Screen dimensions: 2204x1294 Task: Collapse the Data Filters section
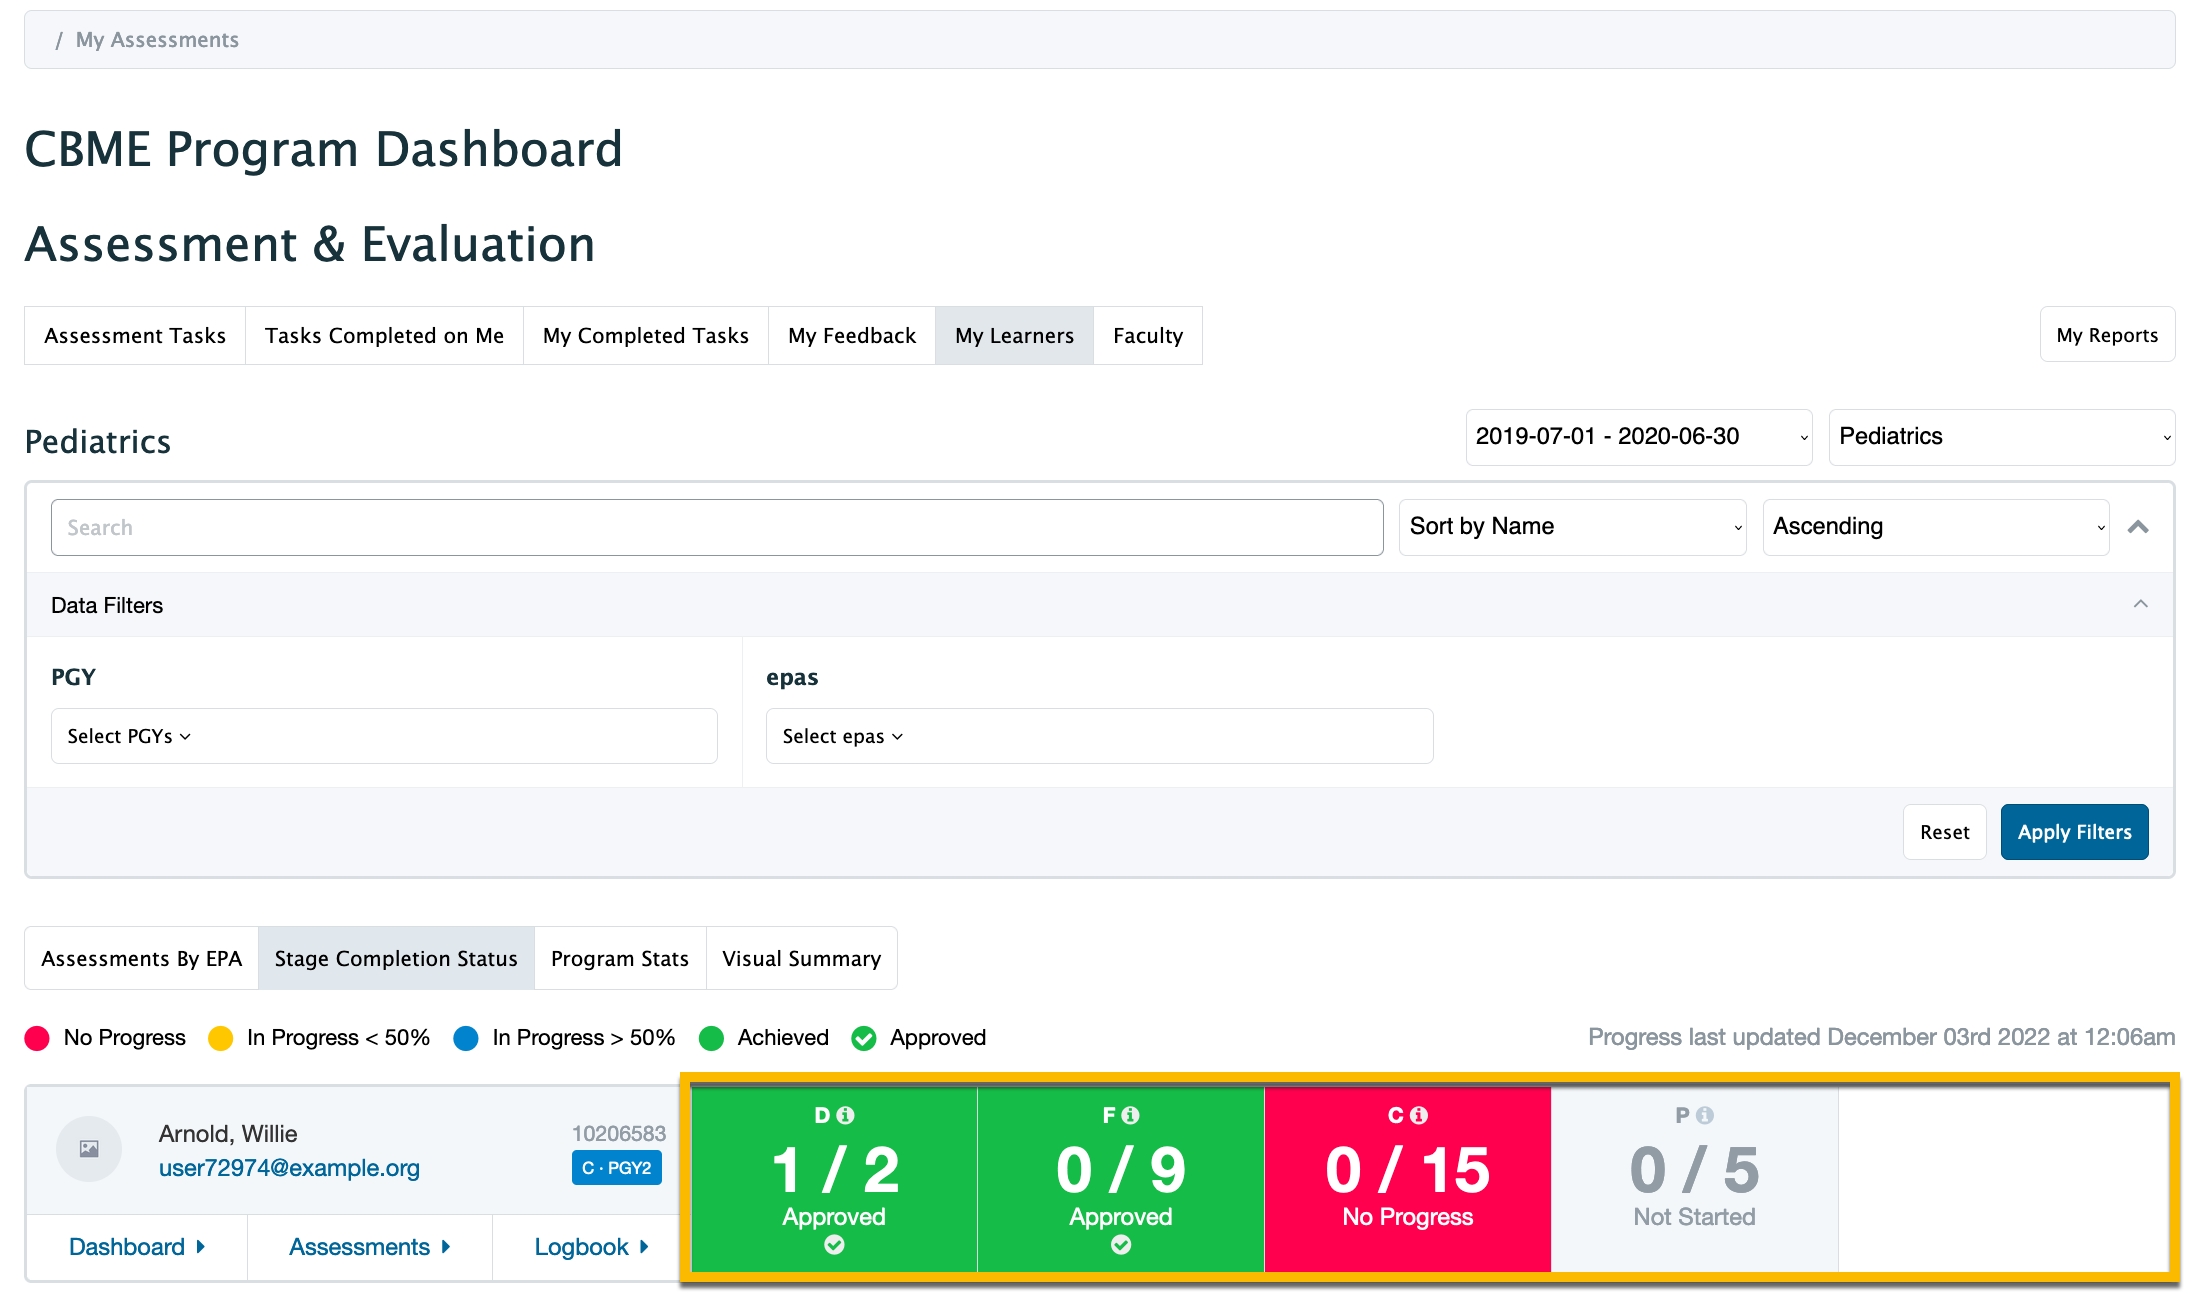[x=2140, y=604]
